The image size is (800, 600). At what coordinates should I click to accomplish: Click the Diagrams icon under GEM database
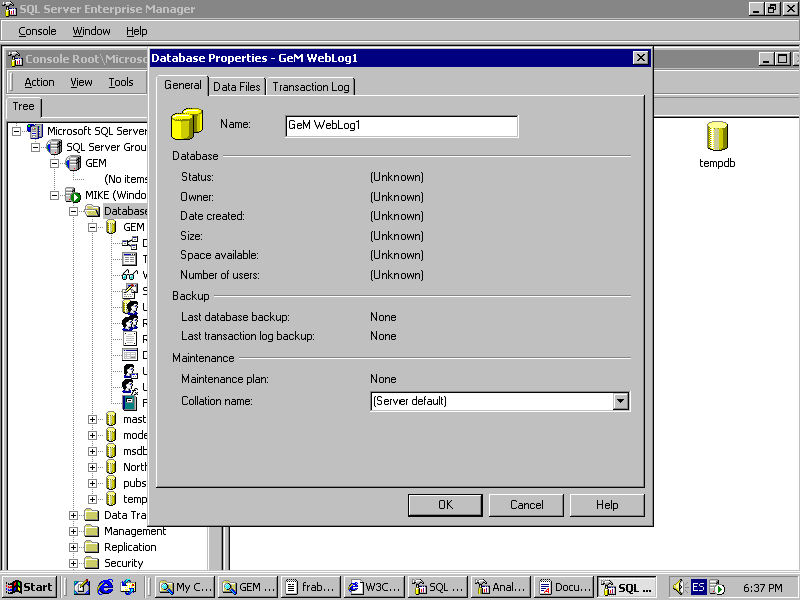[130, 243]
